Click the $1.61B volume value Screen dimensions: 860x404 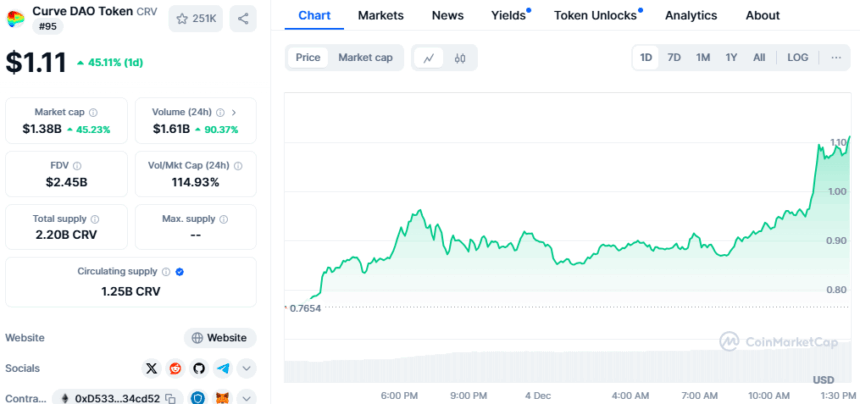(x=171, y=129)
